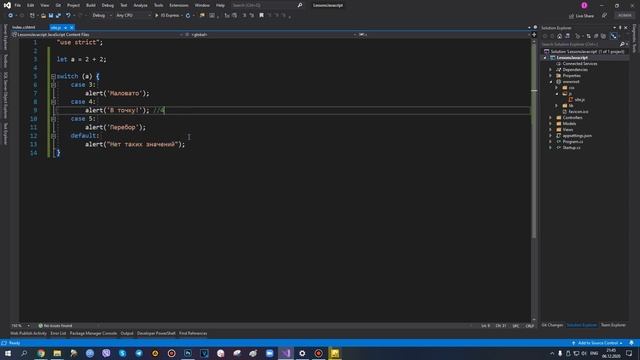Open the editor zoom level dropdown

click(x=21, y=326)
